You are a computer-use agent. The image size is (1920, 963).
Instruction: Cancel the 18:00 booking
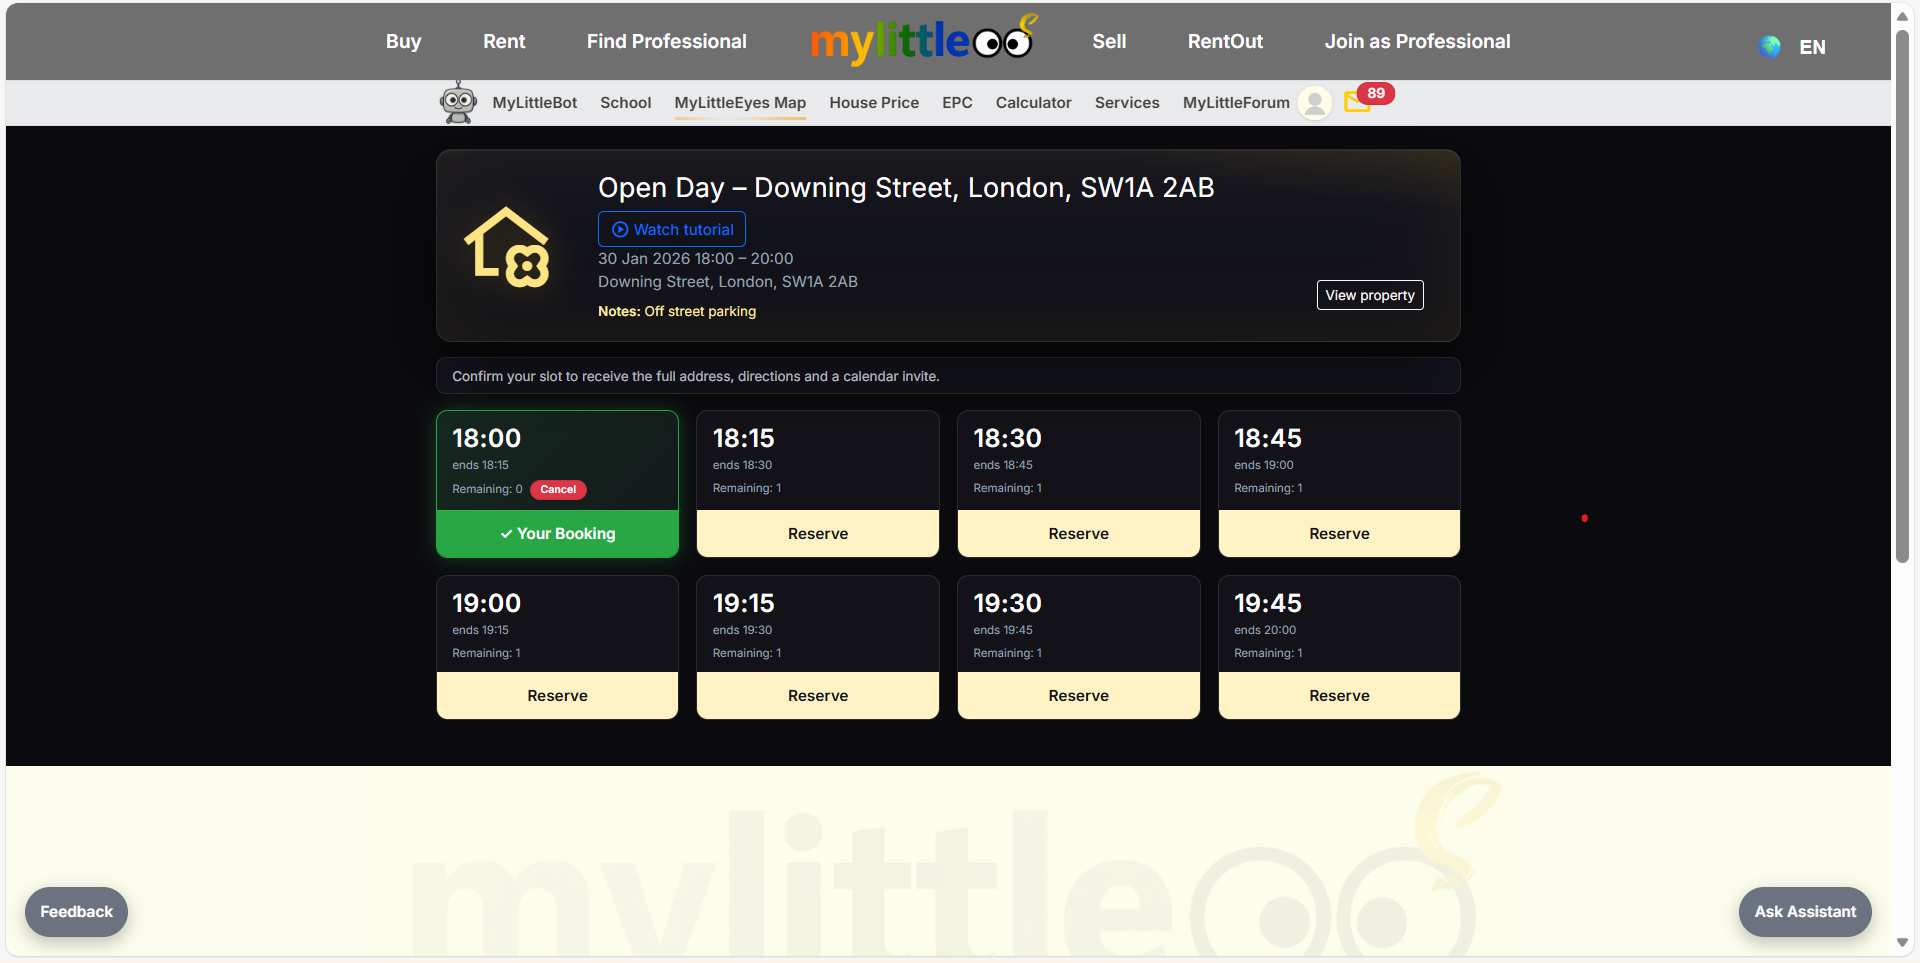557,490
